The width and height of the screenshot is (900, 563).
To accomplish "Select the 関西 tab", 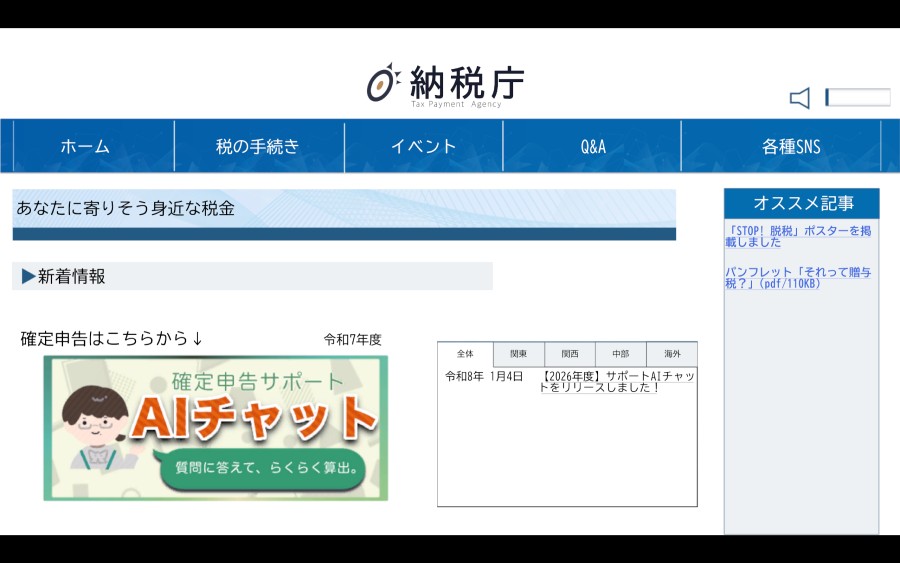I will point(569,354).
